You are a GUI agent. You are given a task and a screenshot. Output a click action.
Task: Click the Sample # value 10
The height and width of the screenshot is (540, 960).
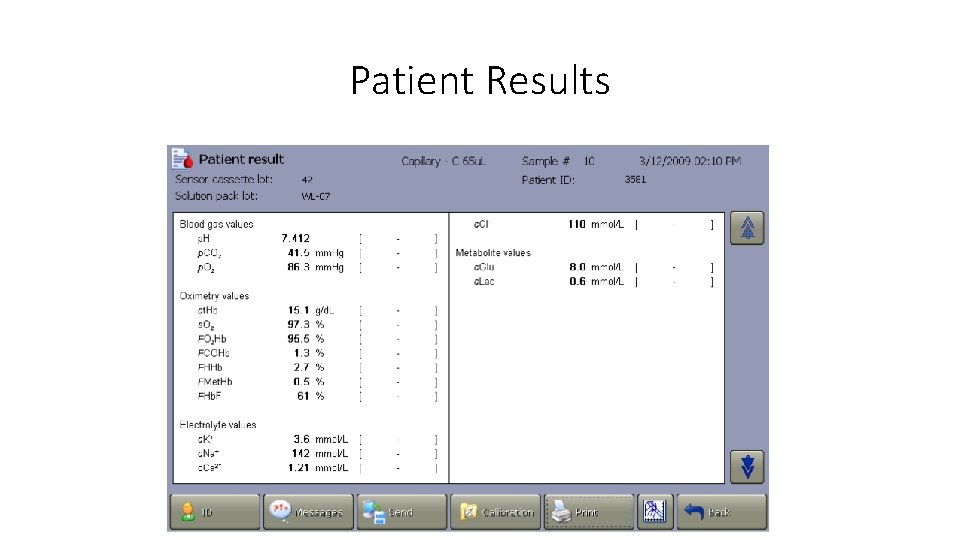click(589, 161)
